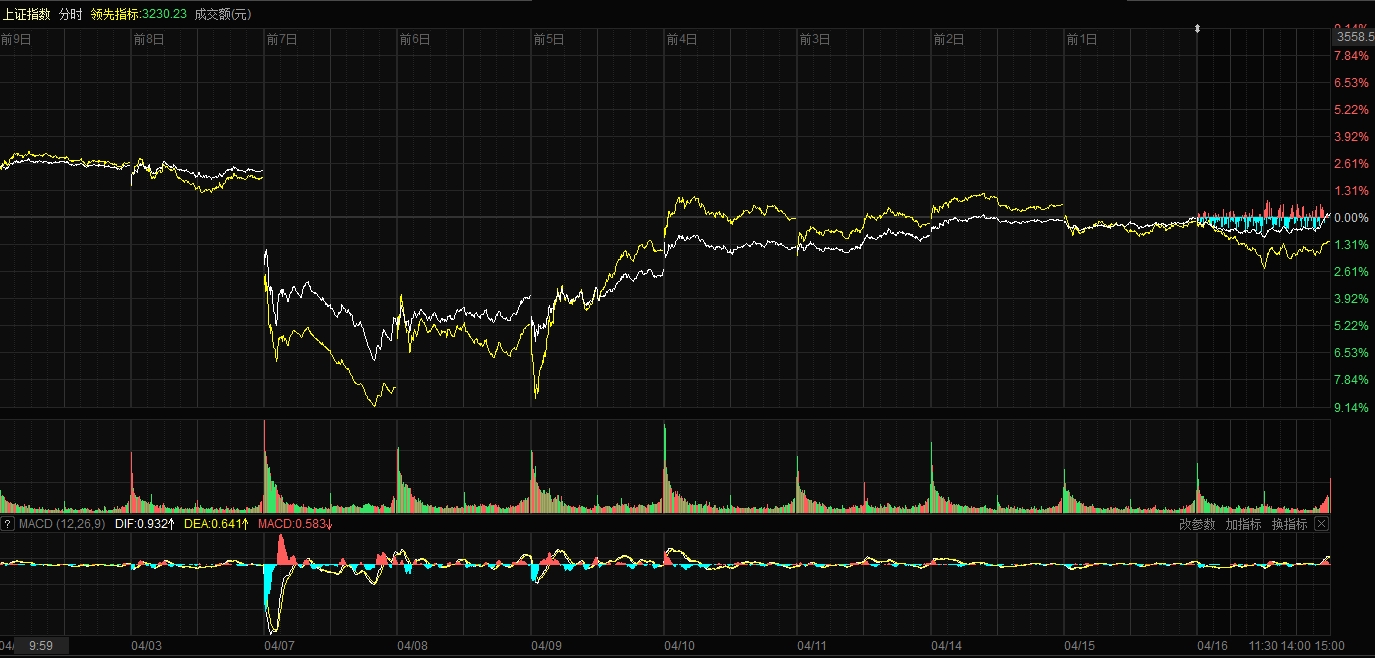Jump to the 前7日 day section
The image size is (1375, 658).
pos(281,40)
